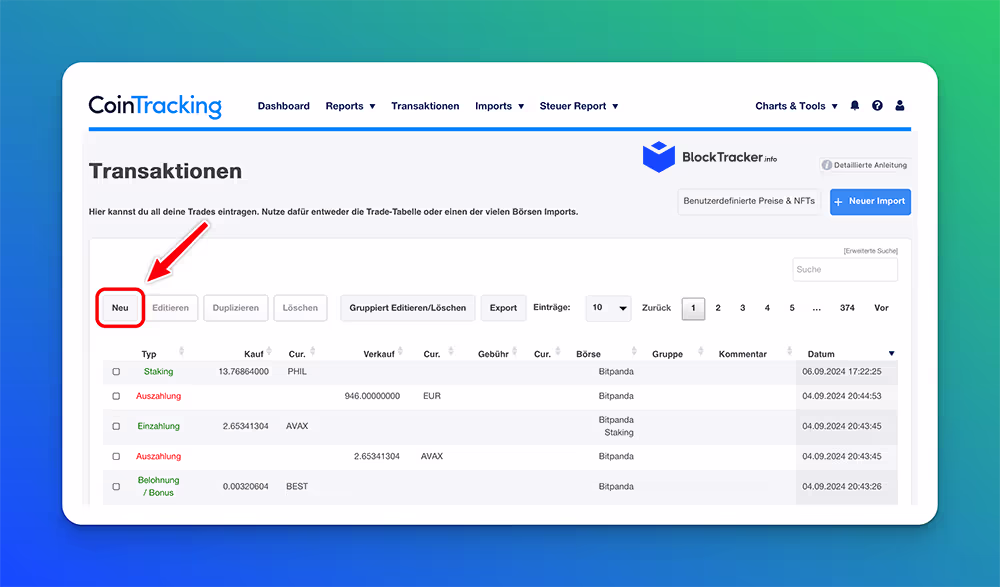Click the CoinTracking logo

(155, 106)
